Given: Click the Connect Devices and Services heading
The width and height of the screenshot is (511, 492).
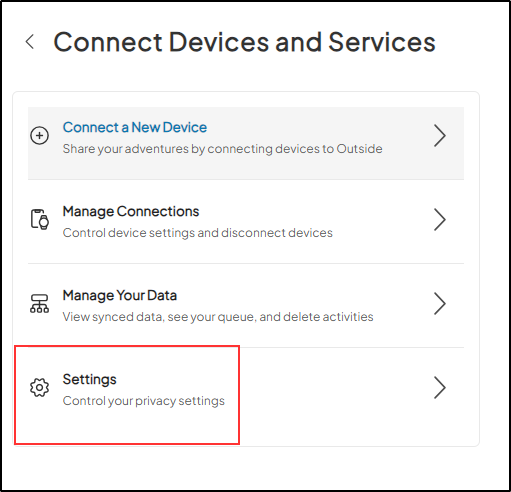Looking at the screenshot, I should point(245,42).
